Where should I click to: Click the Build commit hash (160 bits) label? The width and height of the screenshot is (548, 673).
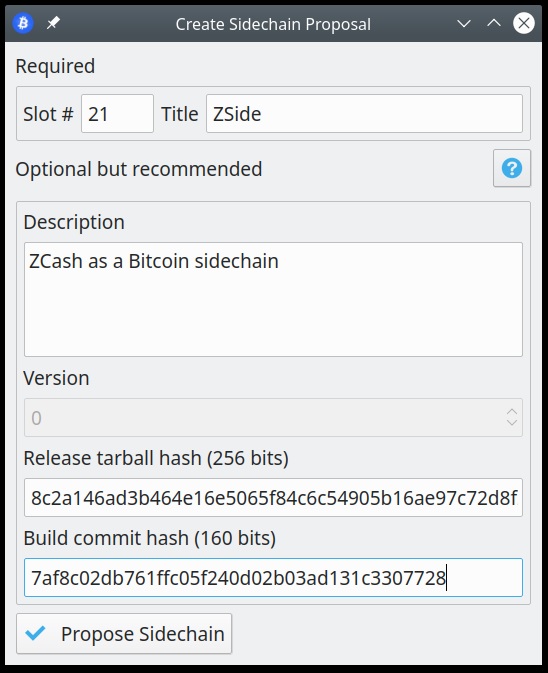[x=149, y=538]
